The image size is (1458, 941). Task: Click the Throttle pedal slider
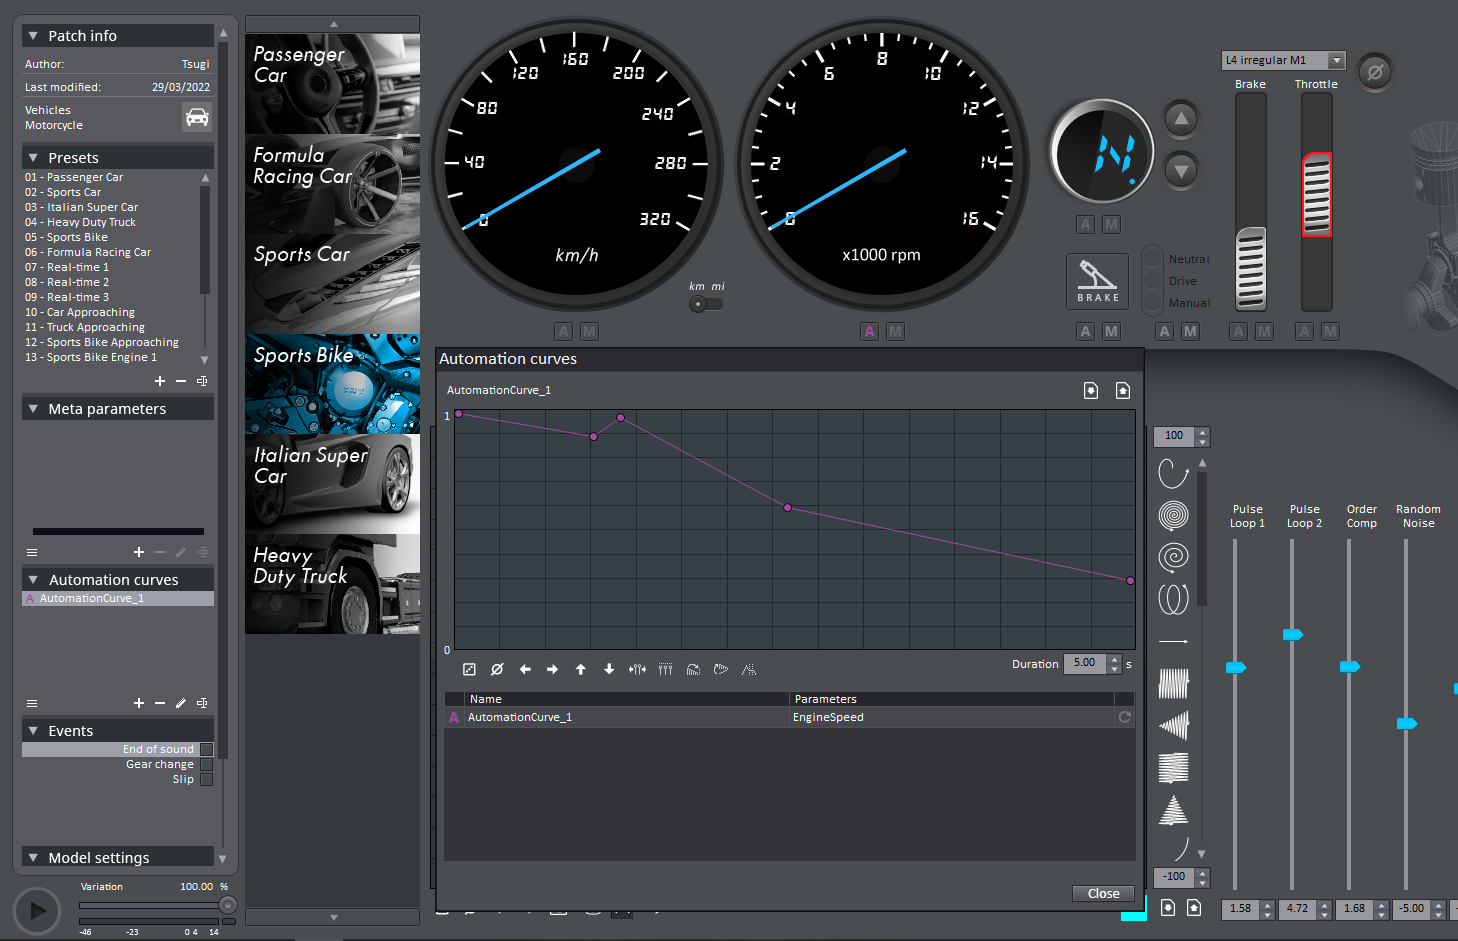point(1317,194)
